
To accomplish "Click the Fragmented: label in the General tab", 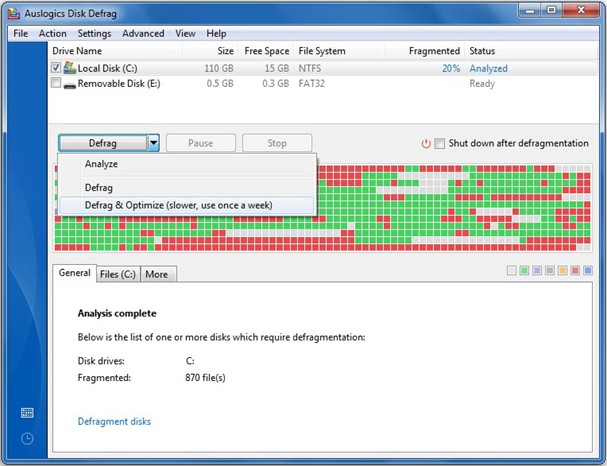I will [104, 378].
